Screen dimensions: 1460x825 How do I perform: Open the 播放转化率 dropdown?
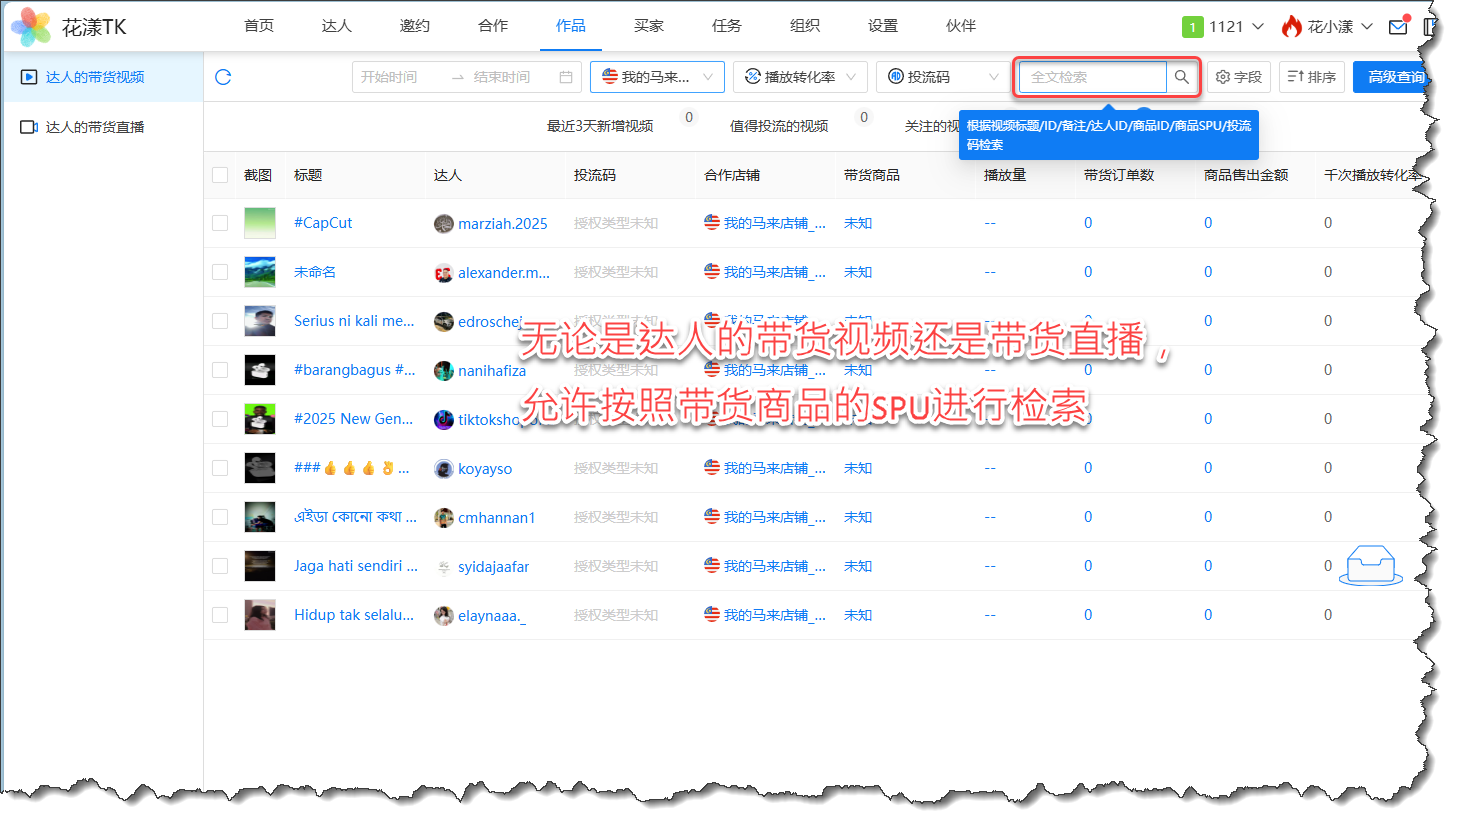pos(800,77)
